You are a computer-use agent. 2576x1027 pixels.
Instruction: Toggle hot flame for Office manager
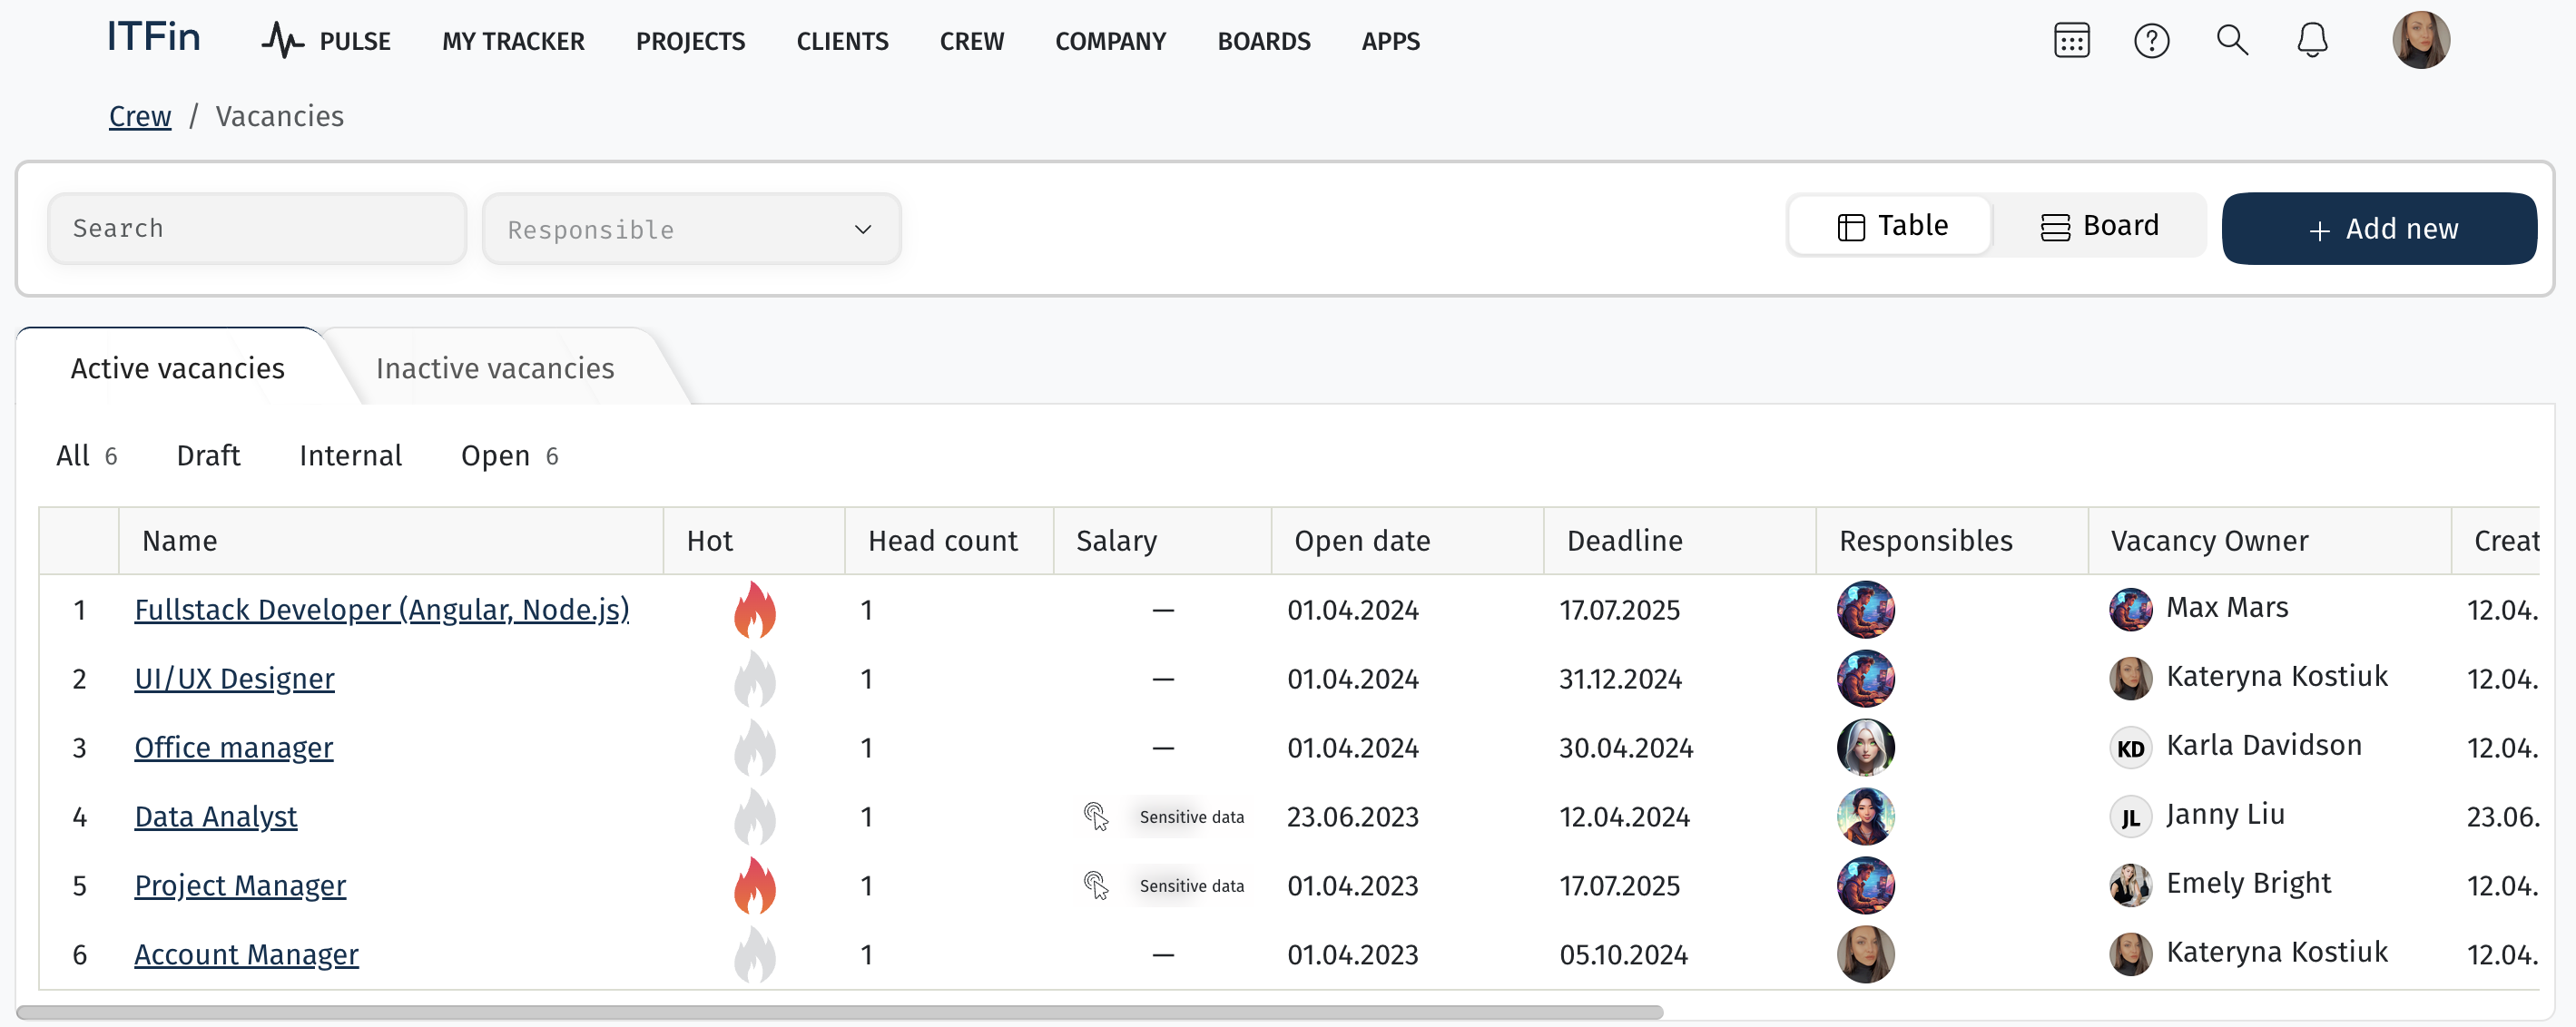(x=755, y=748)
